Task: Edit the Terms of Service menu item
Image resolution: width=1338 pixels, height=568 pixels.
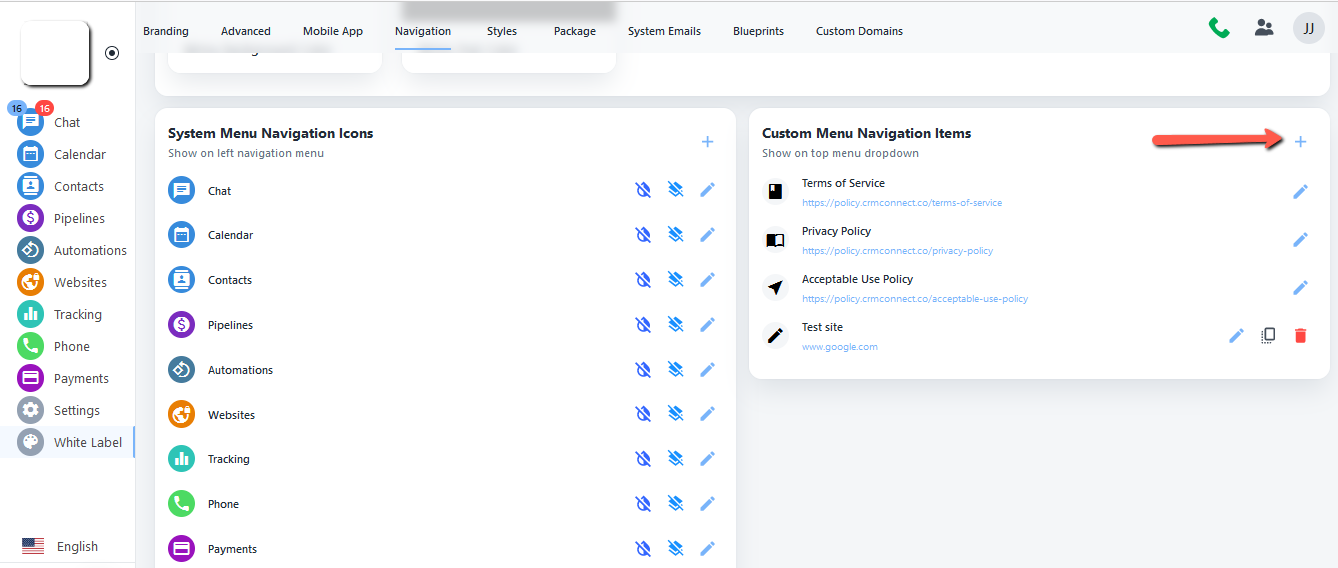Action: (1300, 191)
